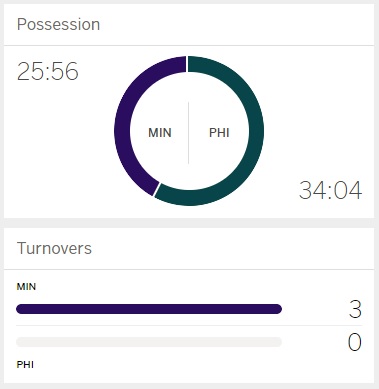Image resolution: width=379 pixels, height=389 pixels.
Task: Click the Possession panel heading
Action: [58, 25]
